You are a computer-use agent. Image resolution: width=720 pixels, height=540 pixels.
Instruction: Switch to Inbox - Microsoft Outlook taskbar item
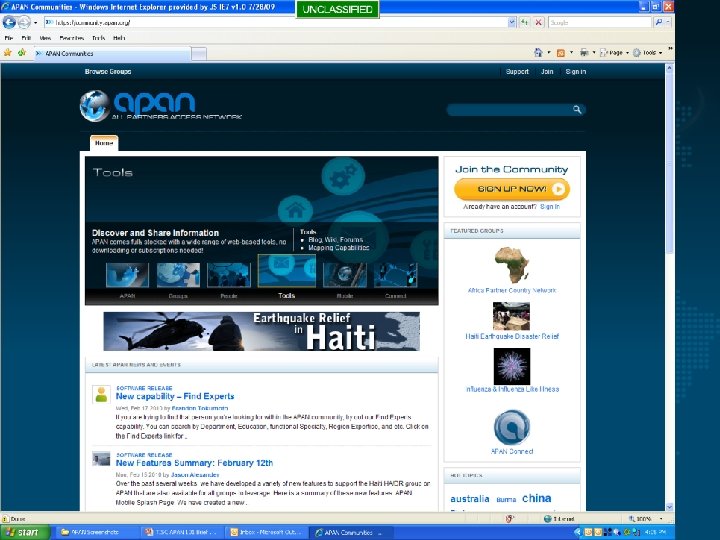266,533
